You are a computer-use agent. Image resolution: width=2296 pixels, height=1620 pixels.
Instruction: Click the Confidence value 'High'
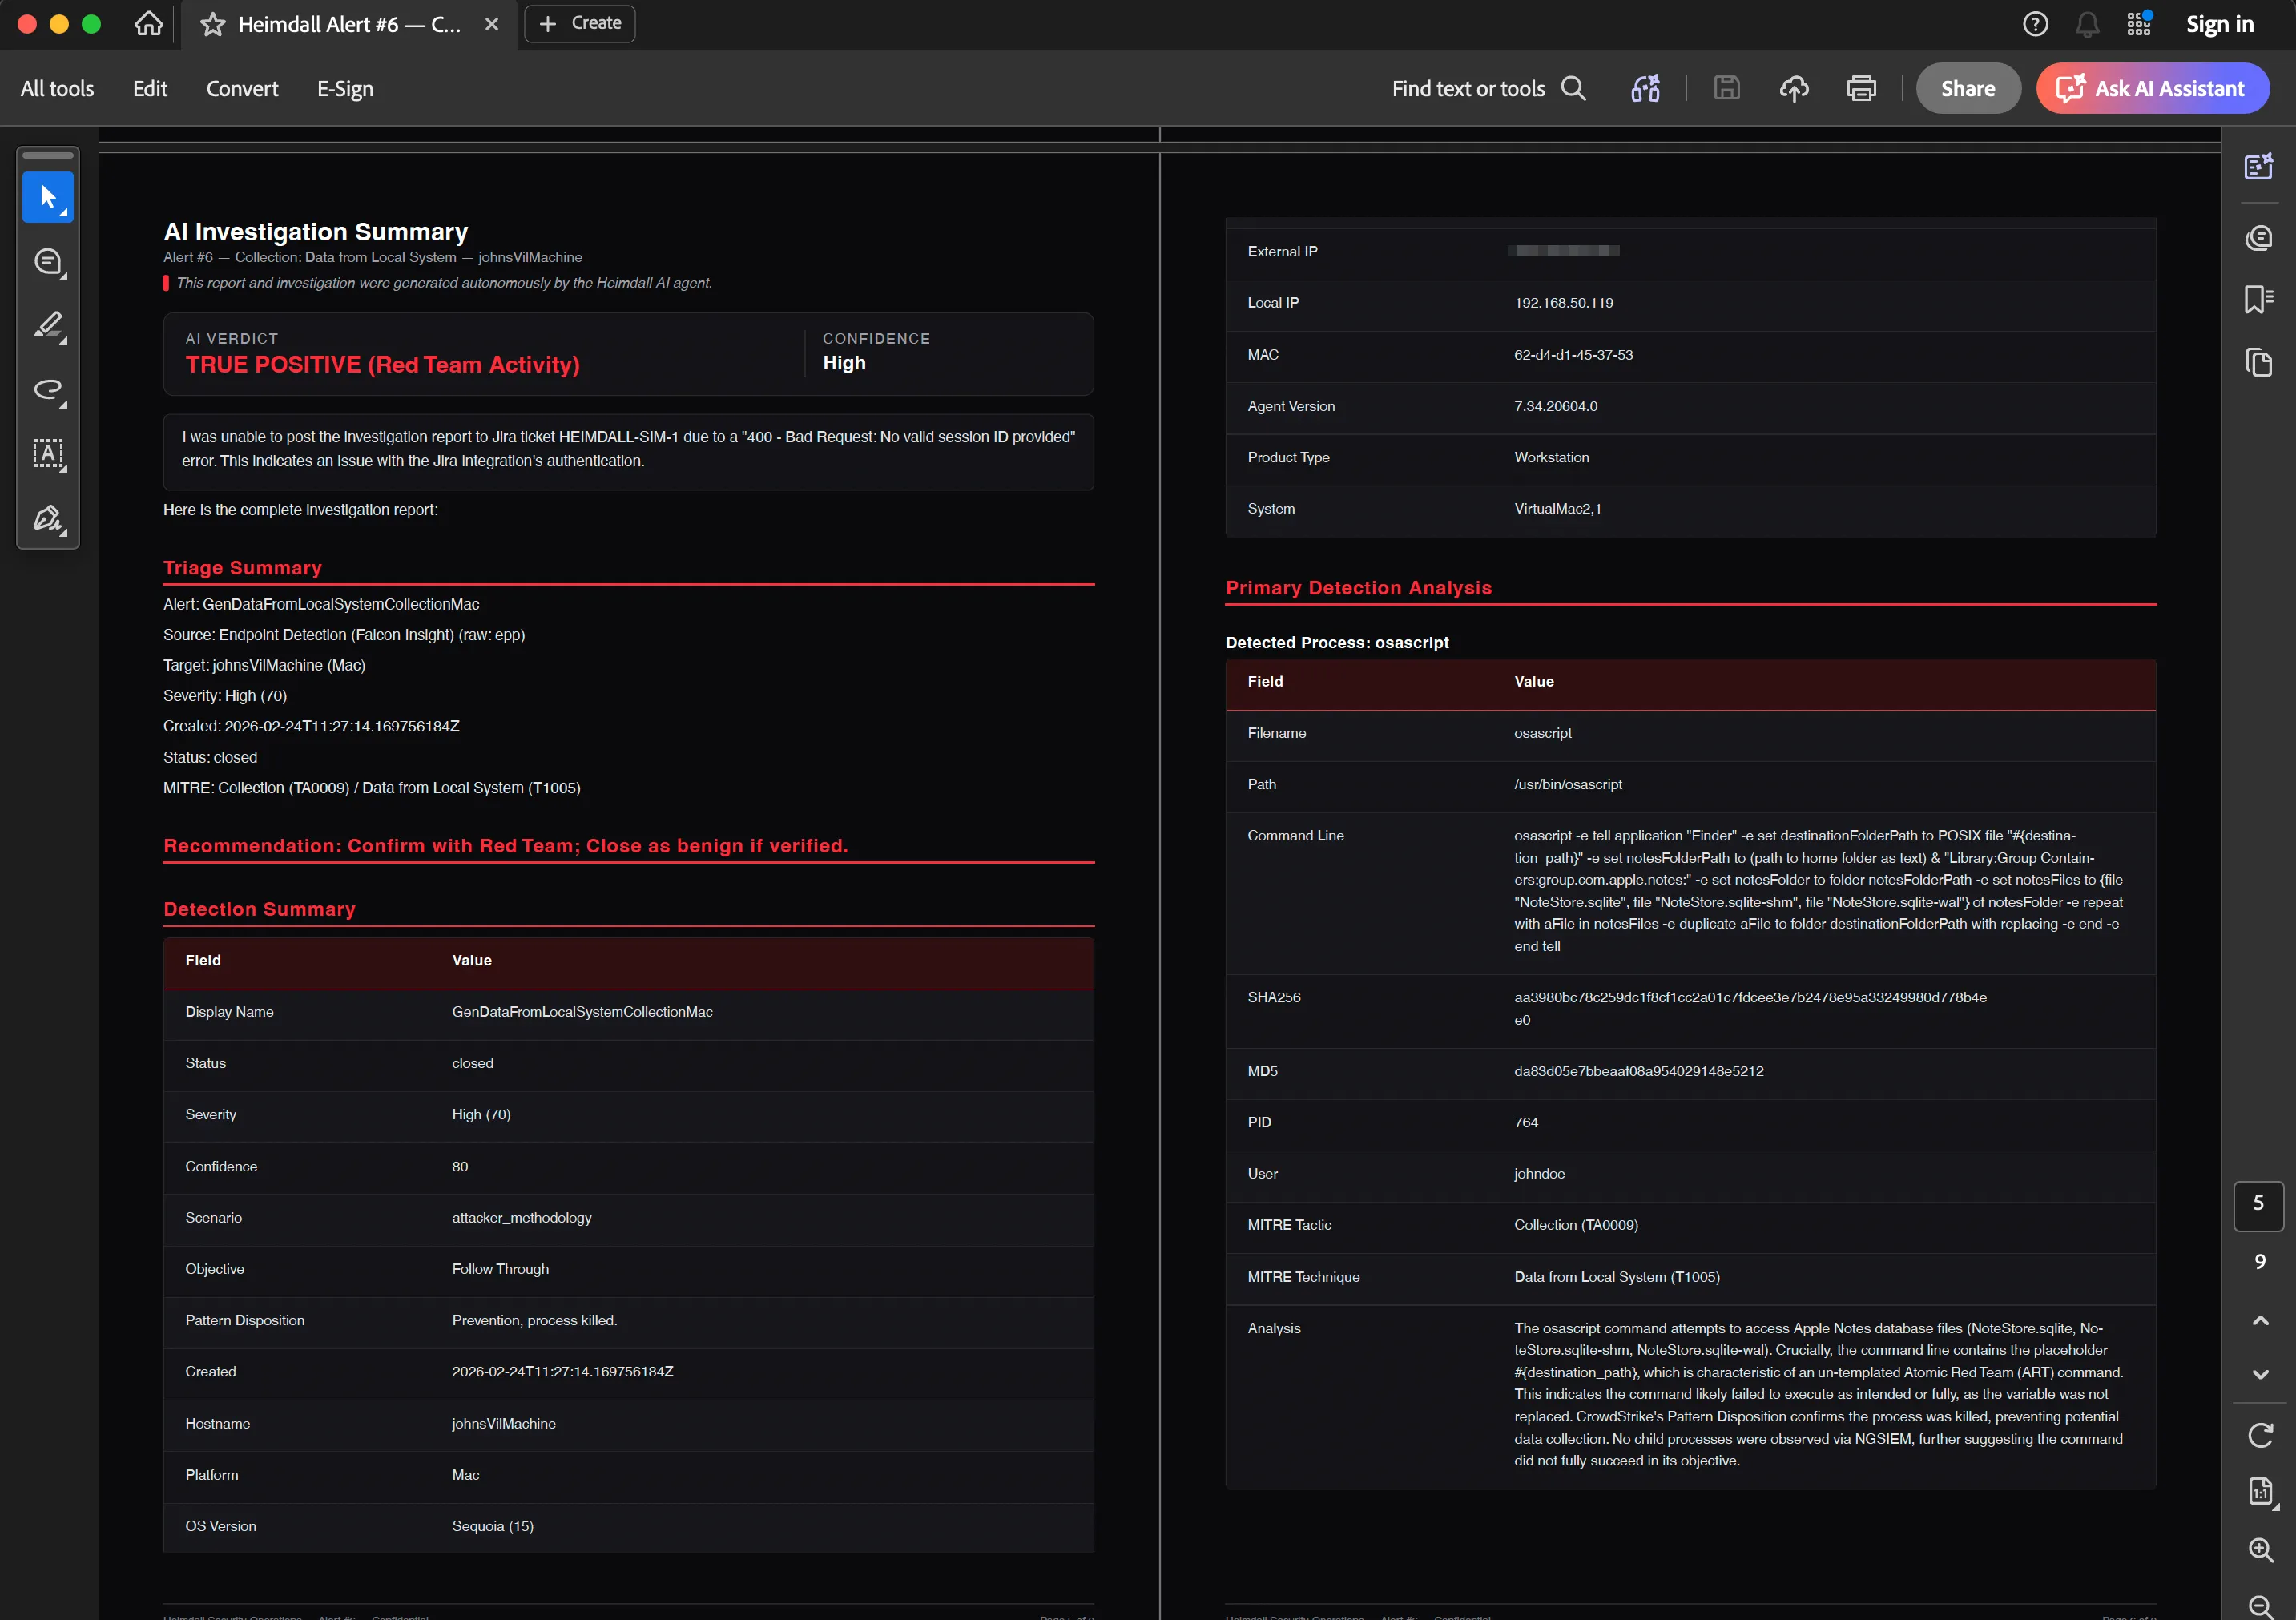[844, 363]
